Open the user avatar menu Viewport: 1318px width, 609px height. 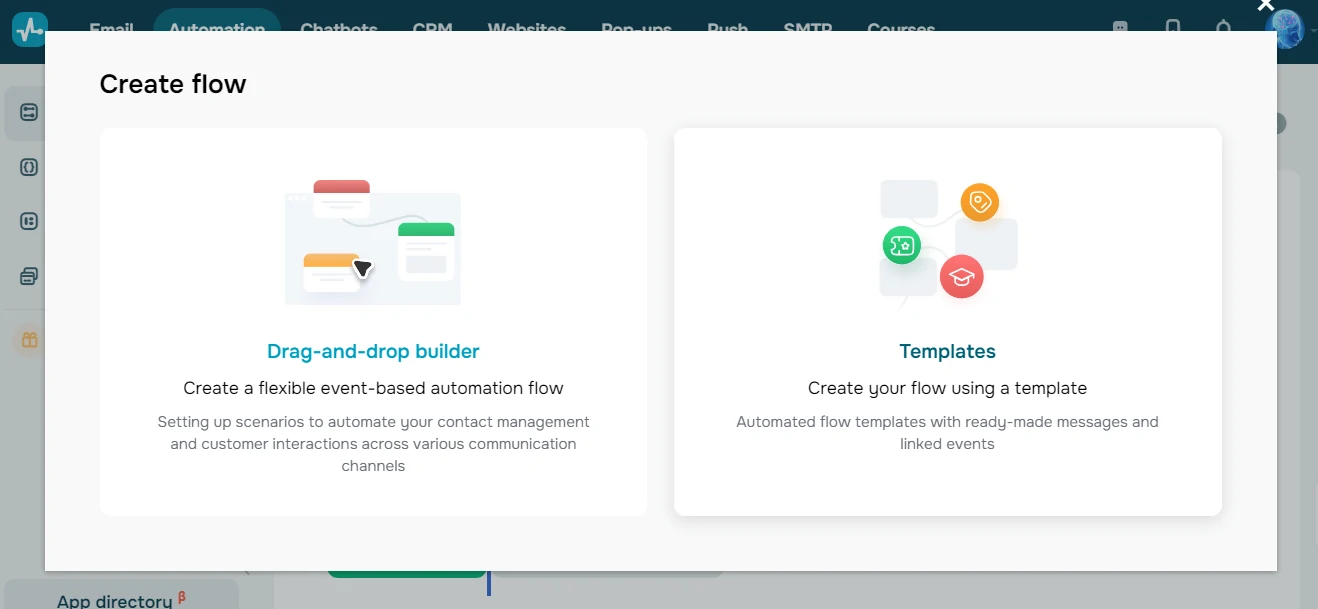pyautogui.click(x=1285, y=29)
